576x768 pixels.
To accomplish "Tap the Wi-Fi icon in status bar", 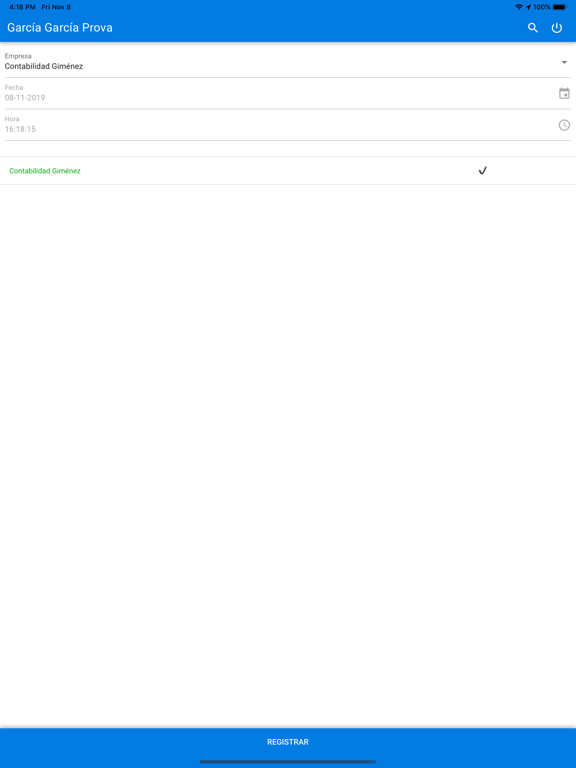I will coord(519,7).
